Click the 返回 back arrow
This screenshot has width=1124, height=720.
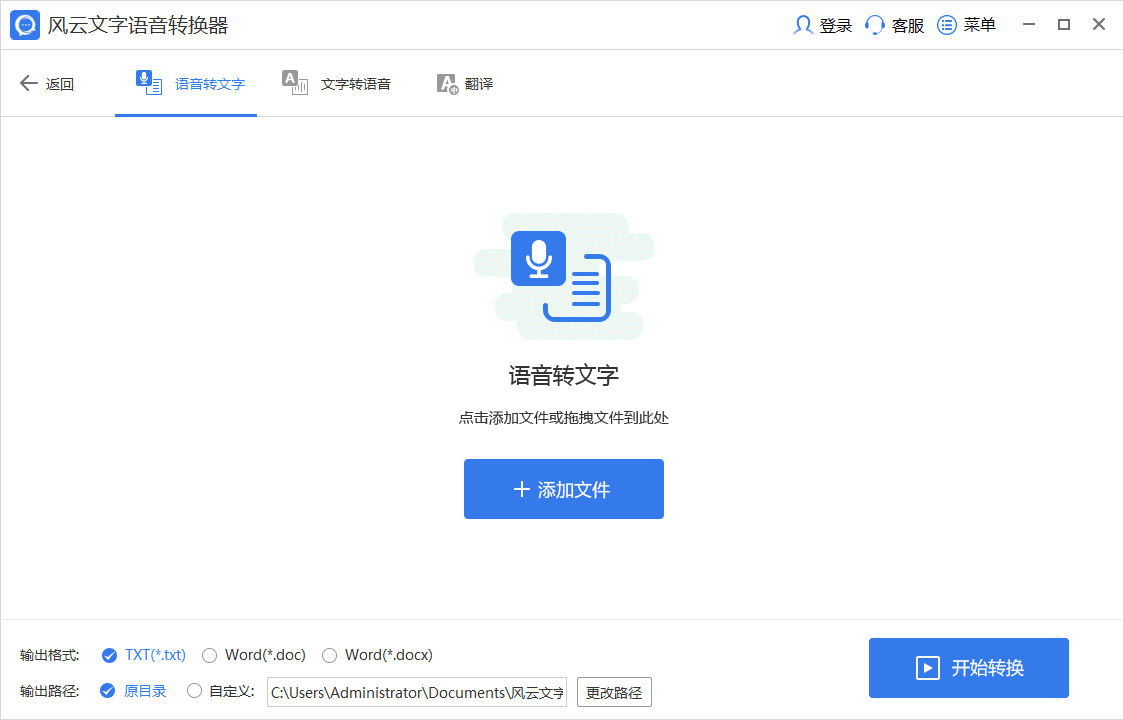pos(30,83)
